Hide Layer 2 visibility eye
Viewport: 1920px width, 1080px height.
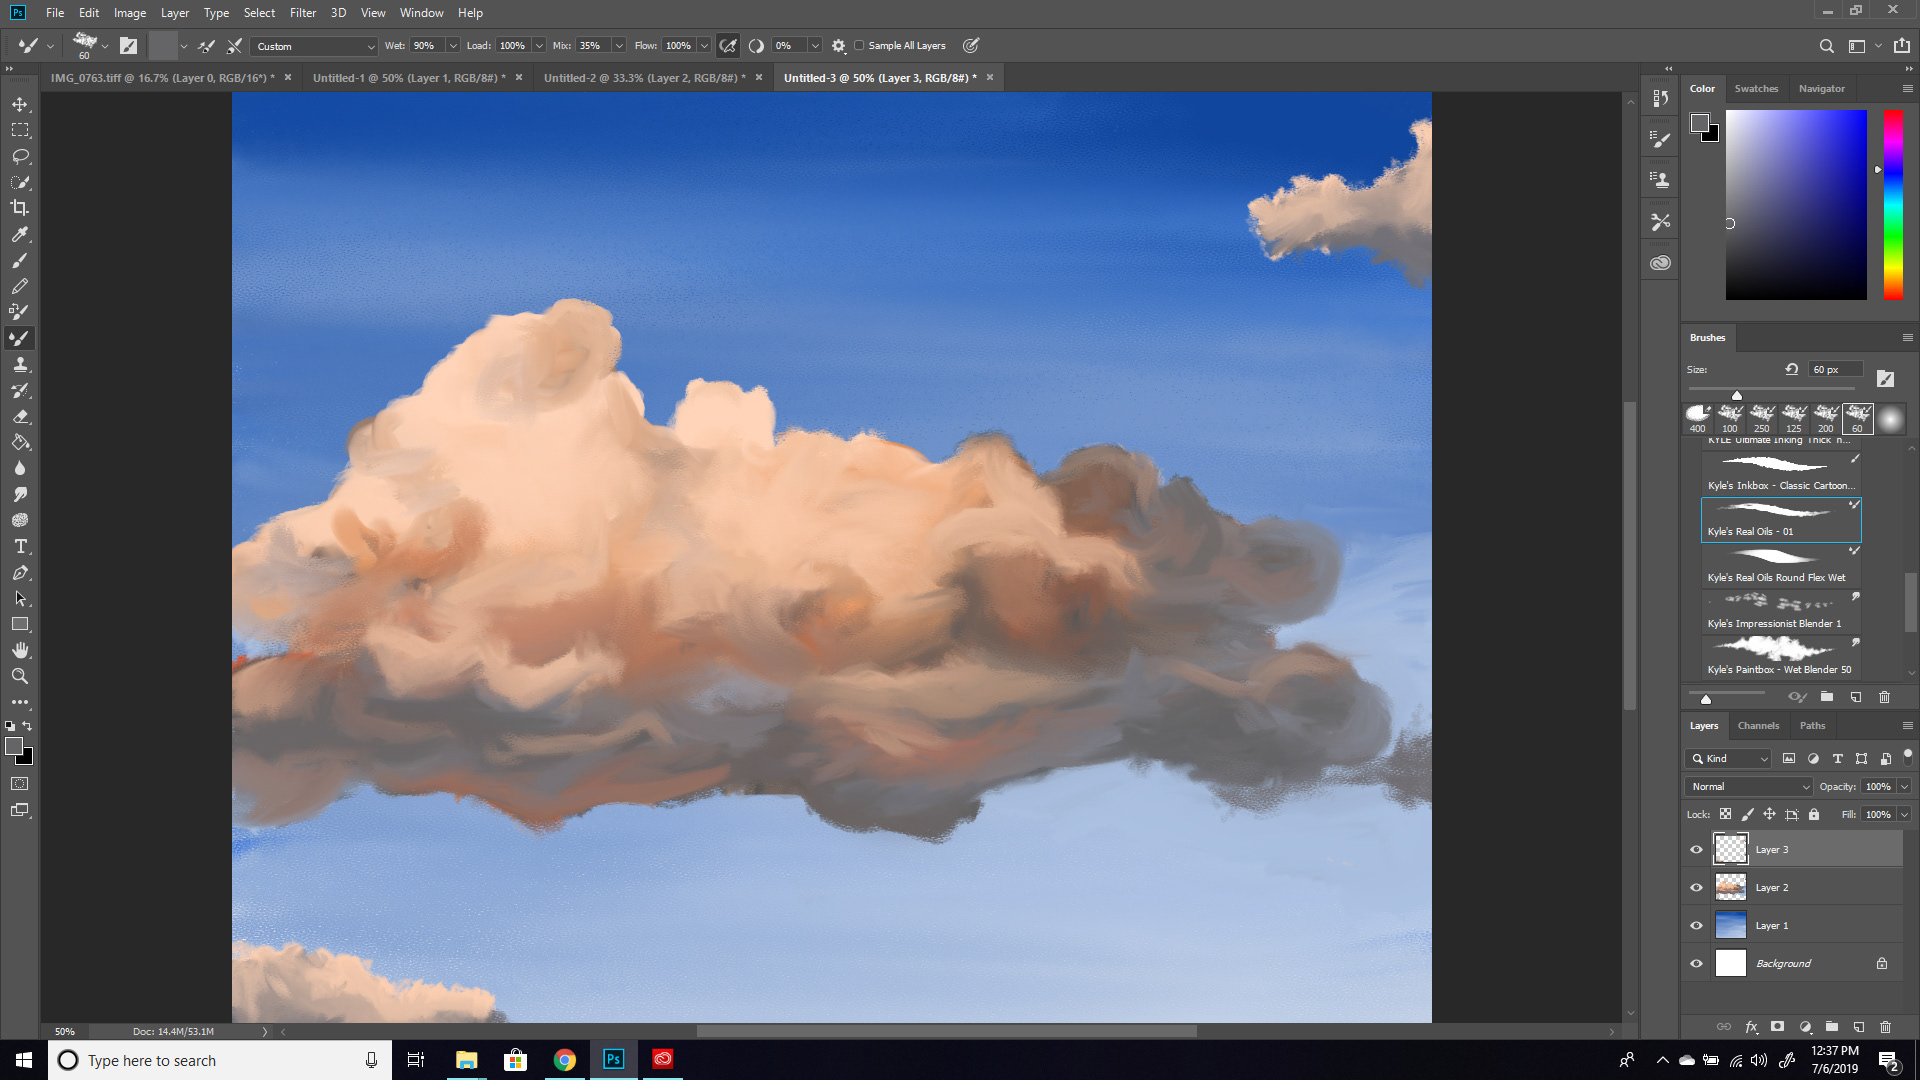1696,887
